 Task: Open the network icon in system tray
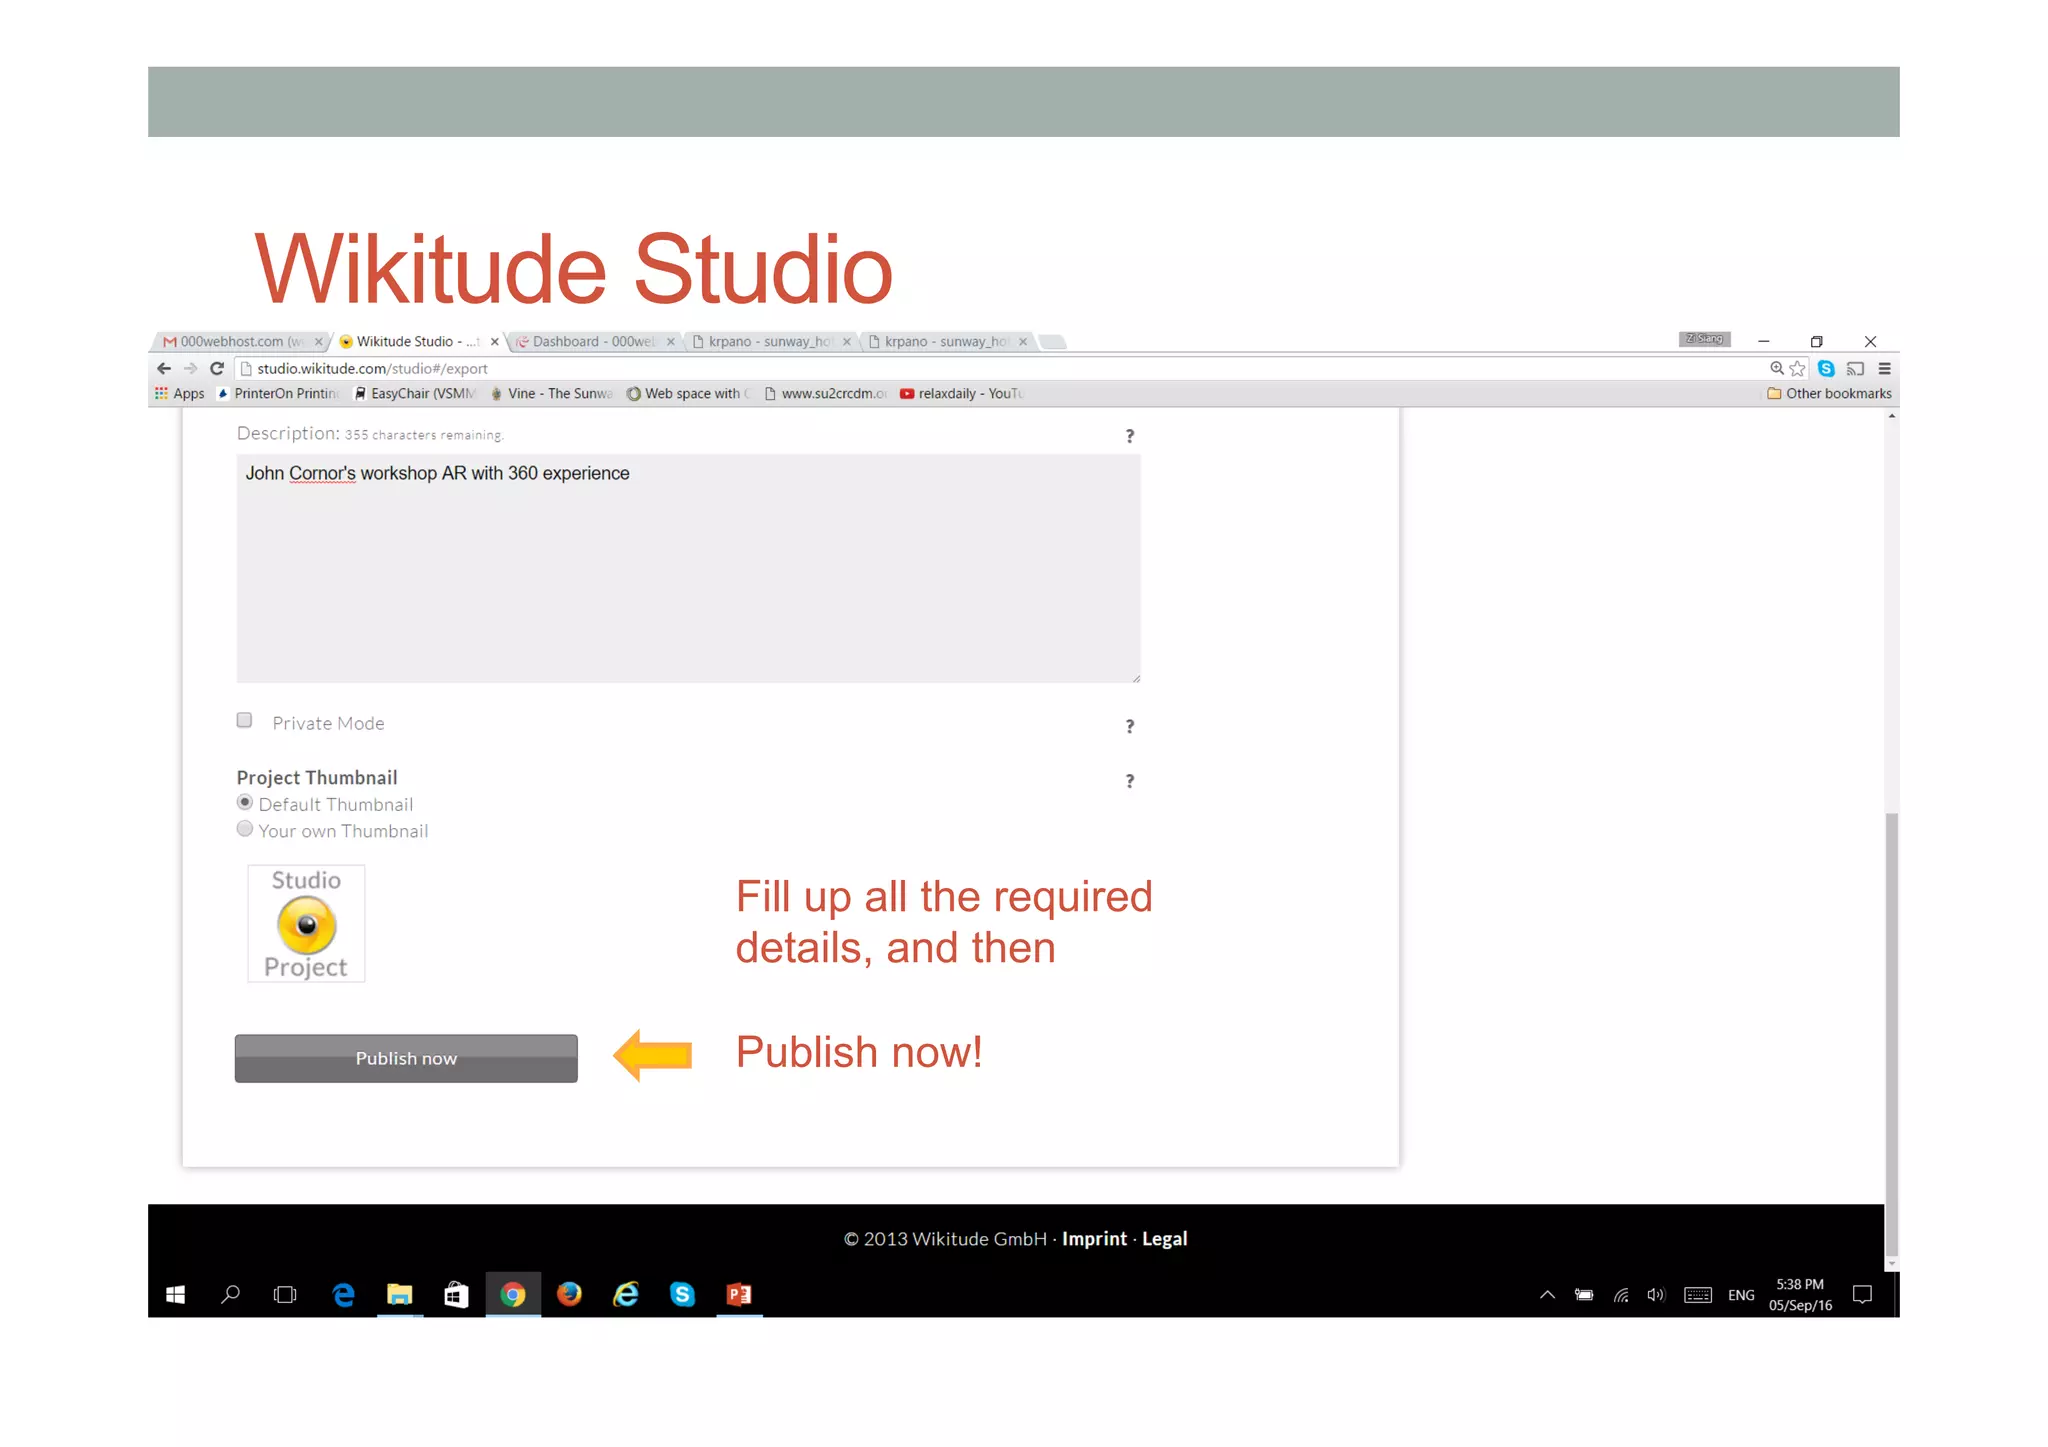1621,1295
